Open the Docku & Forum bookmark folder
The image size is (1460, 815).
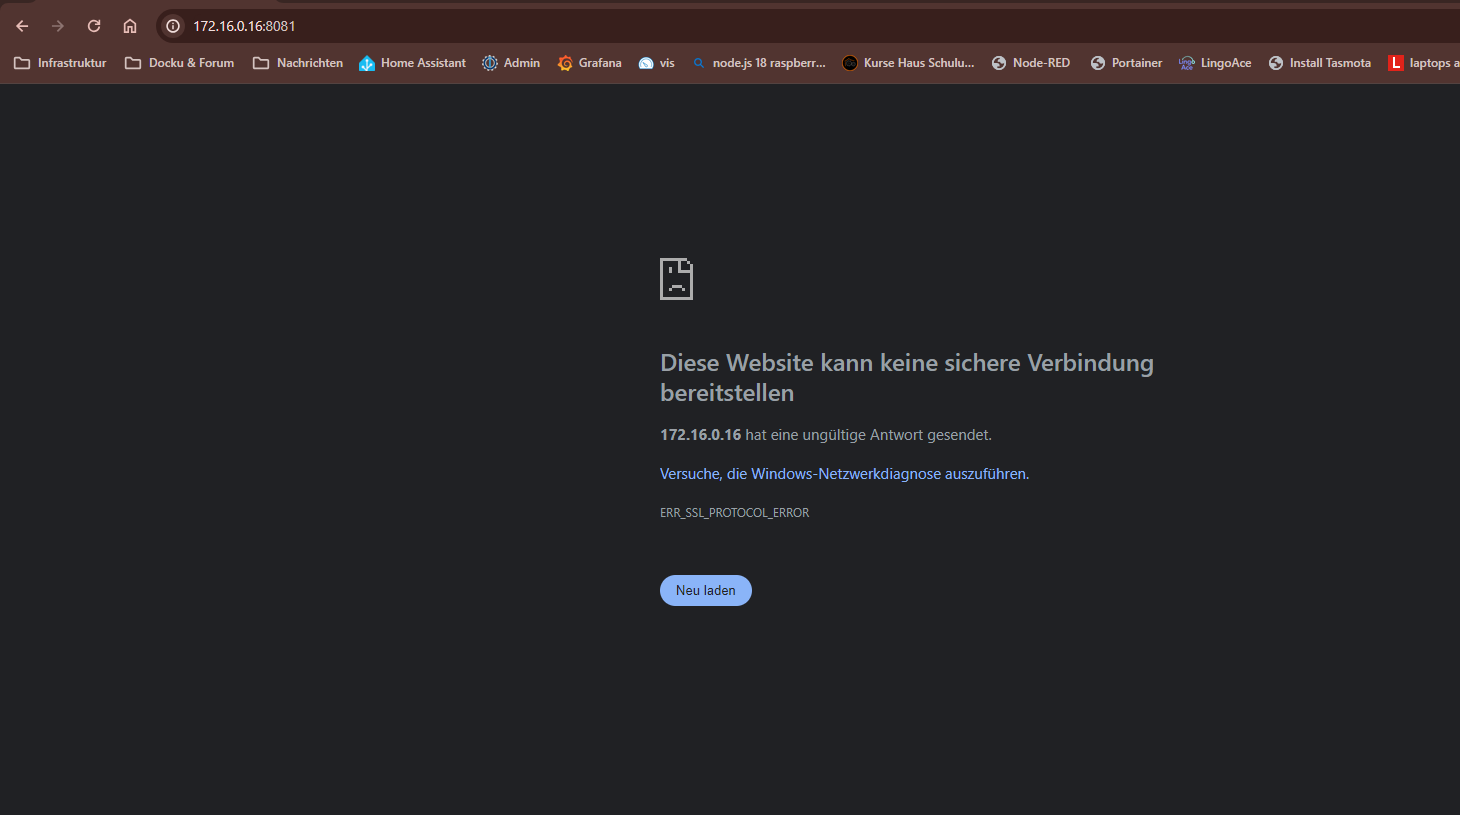click(x=179, y=63)
